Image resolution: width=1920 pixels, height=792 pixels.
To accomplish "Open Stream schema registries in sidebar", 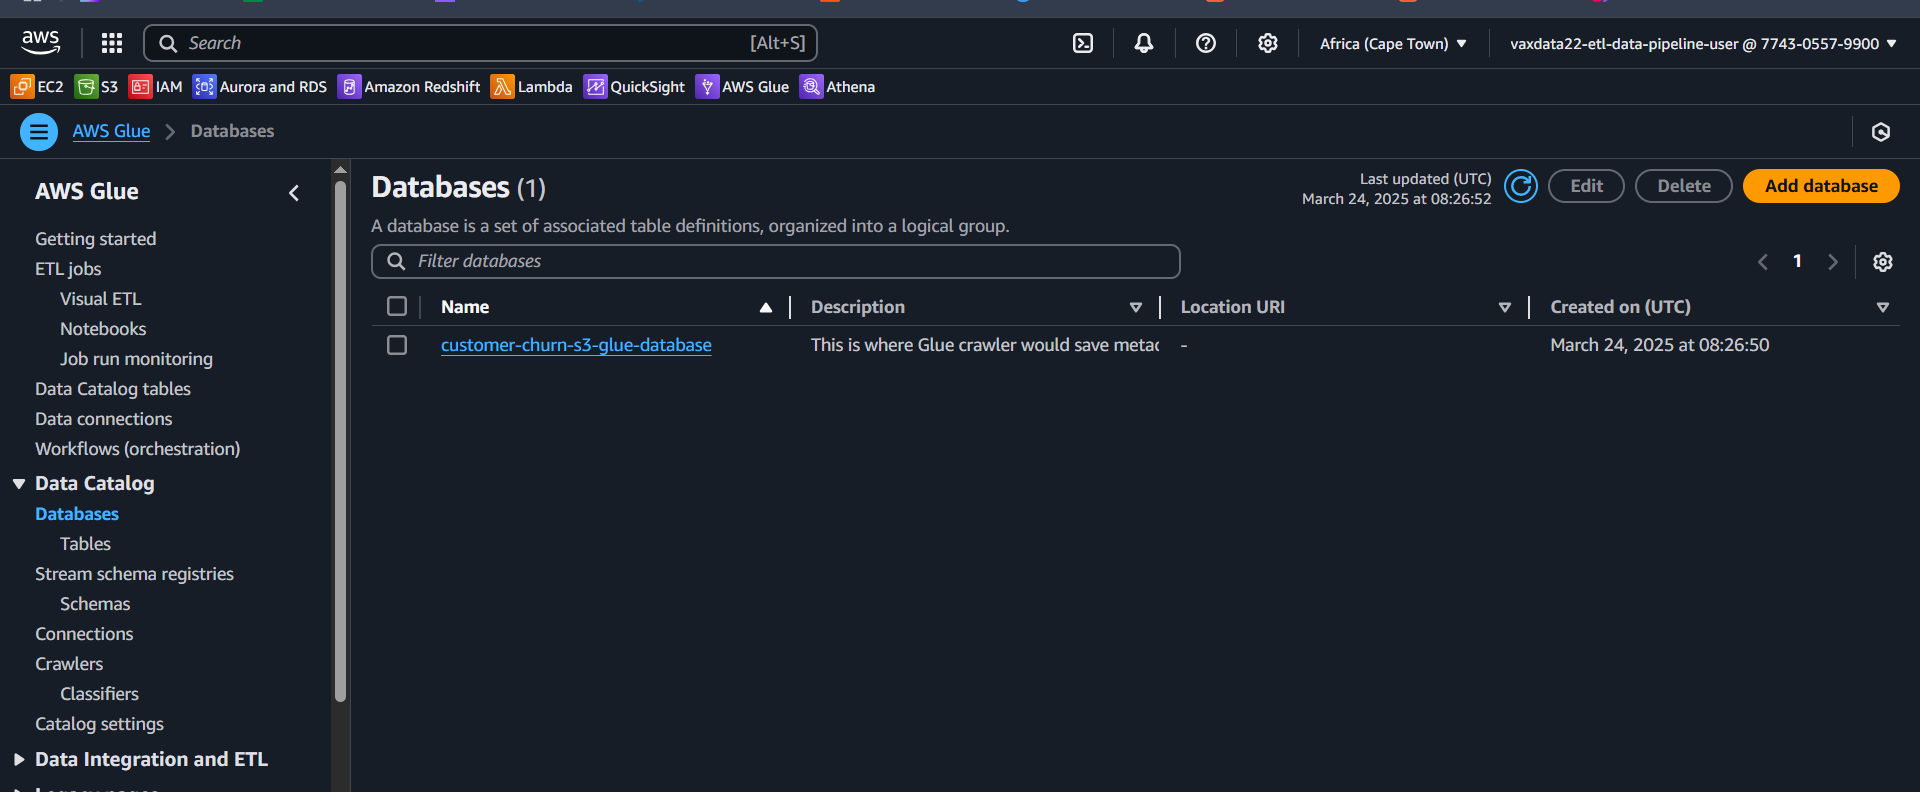I will click(134, 574).
